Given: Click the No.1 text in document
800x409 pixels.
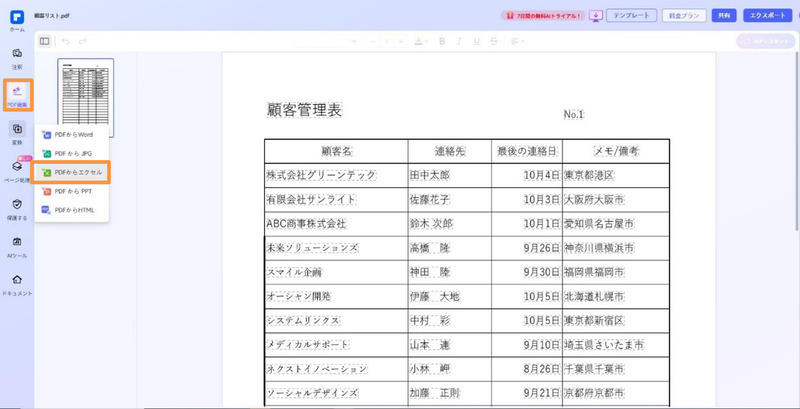Looking at the screenshot, I should pyautogui.click(x=574, y=115).
